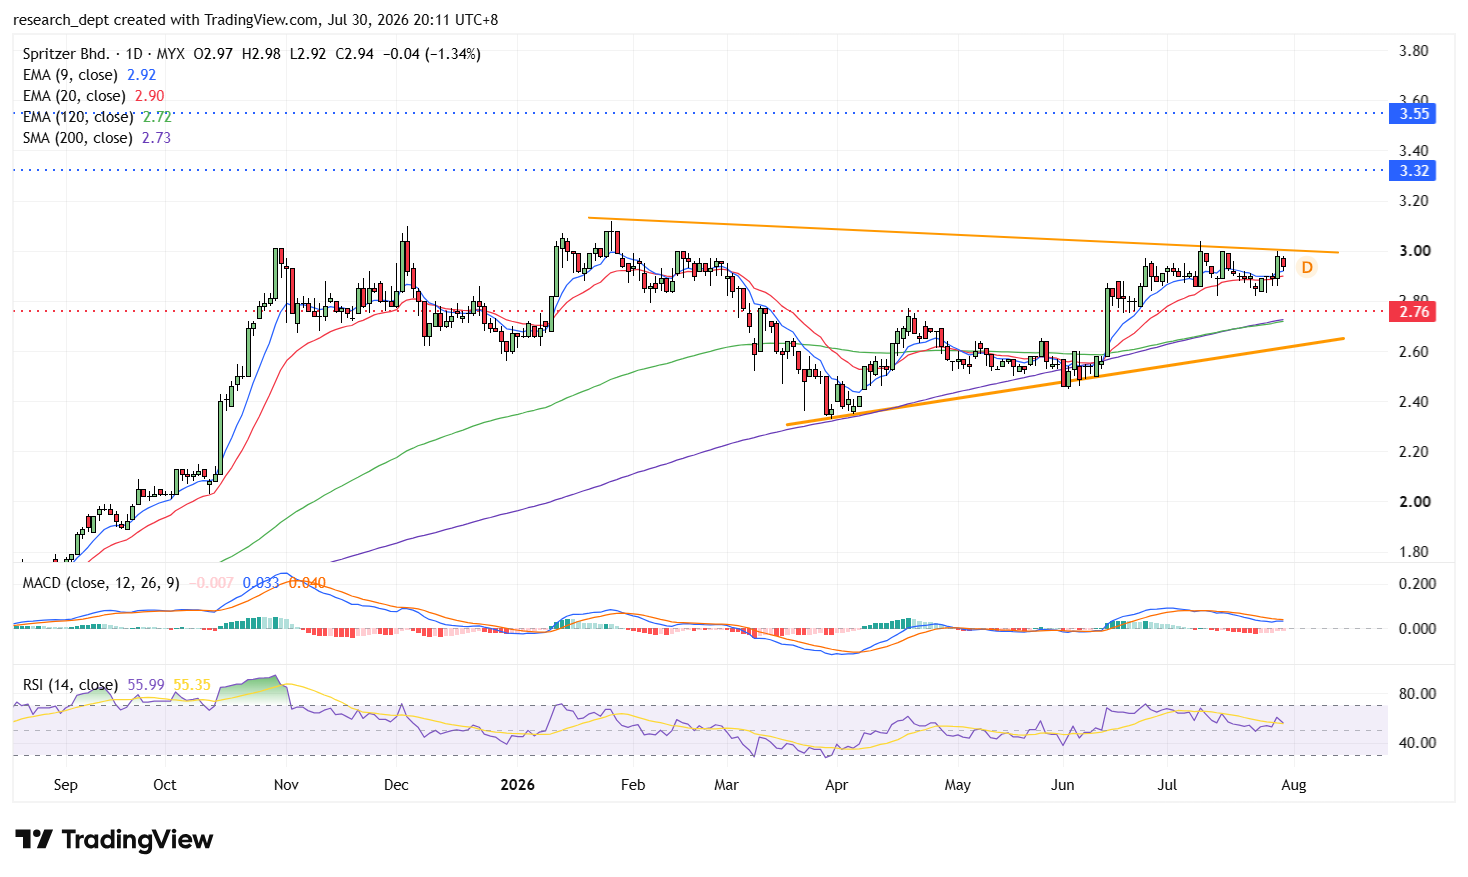This screenshot has width=1468, height=877.
Task: Select the Spritzer Bhd. symbol title
Action: (x=66, y=54)
